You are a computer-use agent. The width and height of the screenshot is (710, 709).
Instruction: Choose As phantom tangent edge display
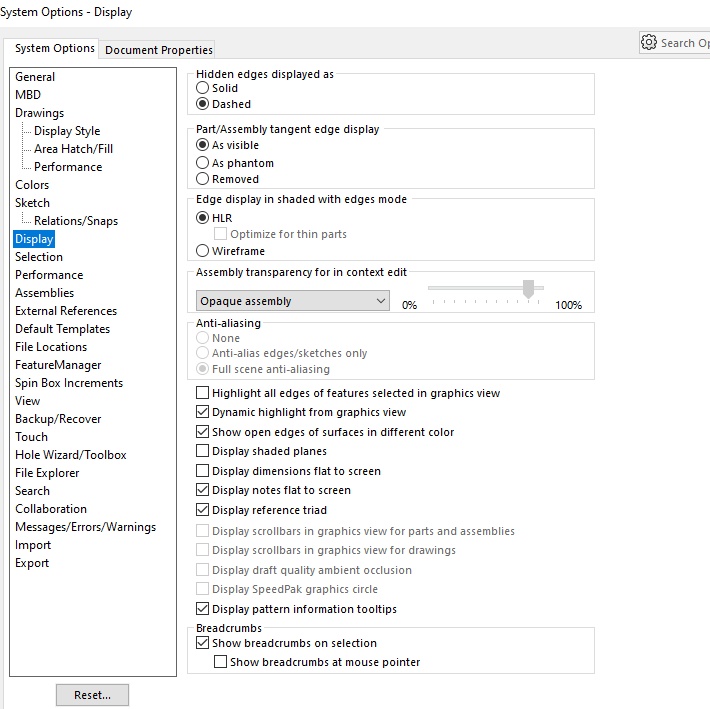point(202,163)
